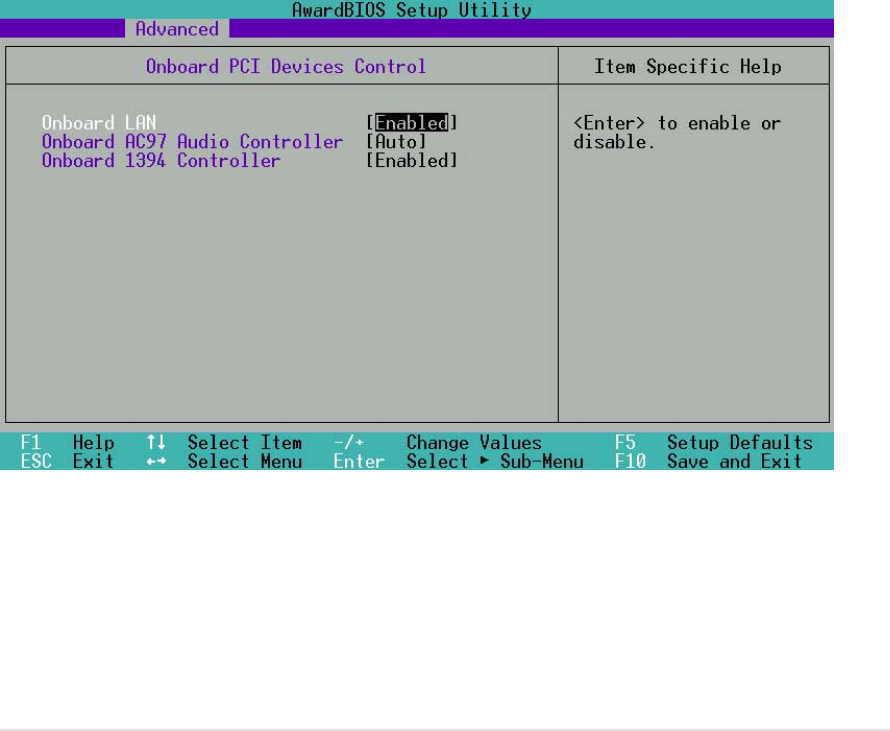
Task: Click the F5 Setup Defaults shortcut
Action: pyautogui.click(x=713, y=442)
